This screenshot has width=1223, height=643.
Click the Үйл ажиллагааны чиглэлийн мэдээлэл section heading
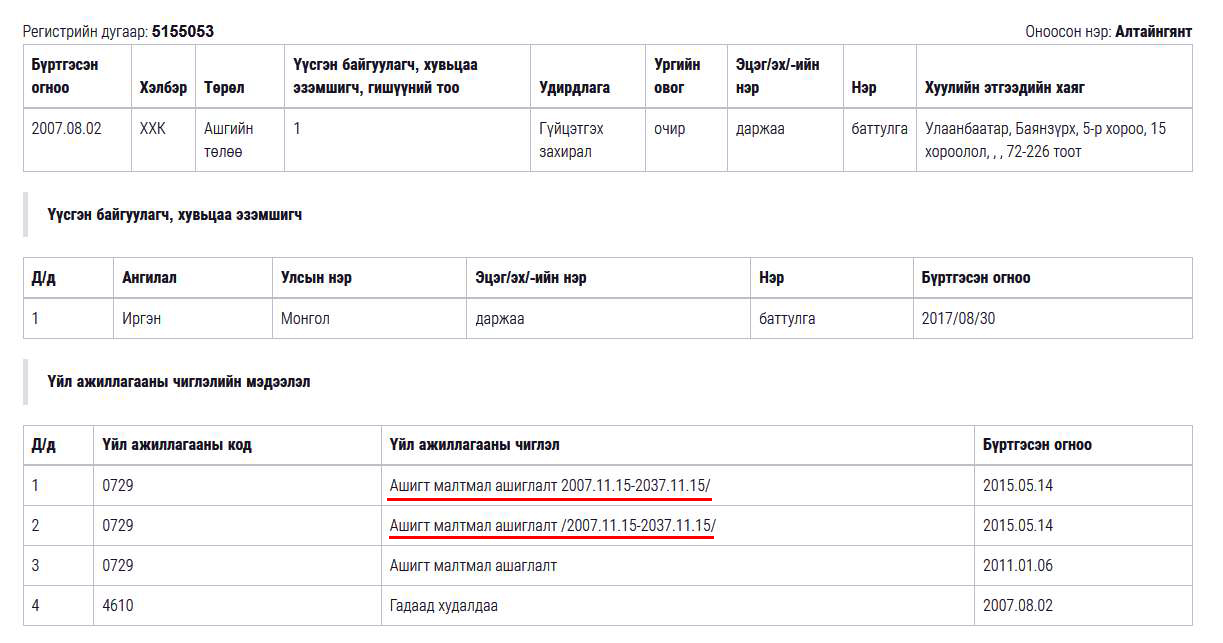pos(178,382)
